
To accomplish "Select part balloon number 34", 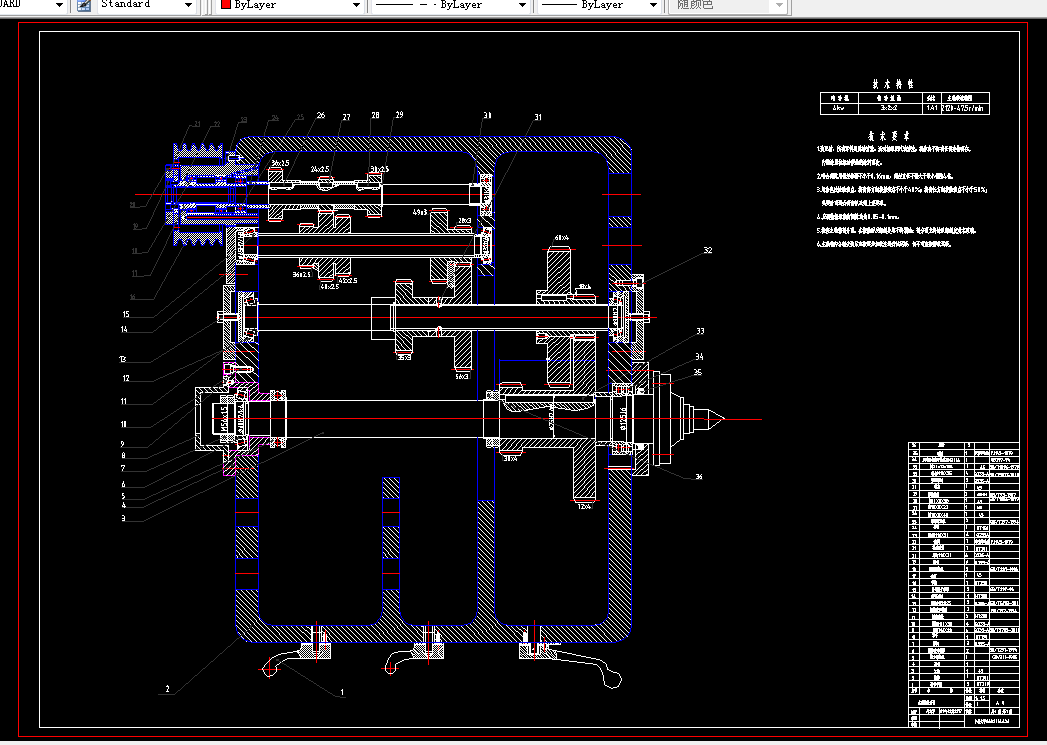I will 698,357.
